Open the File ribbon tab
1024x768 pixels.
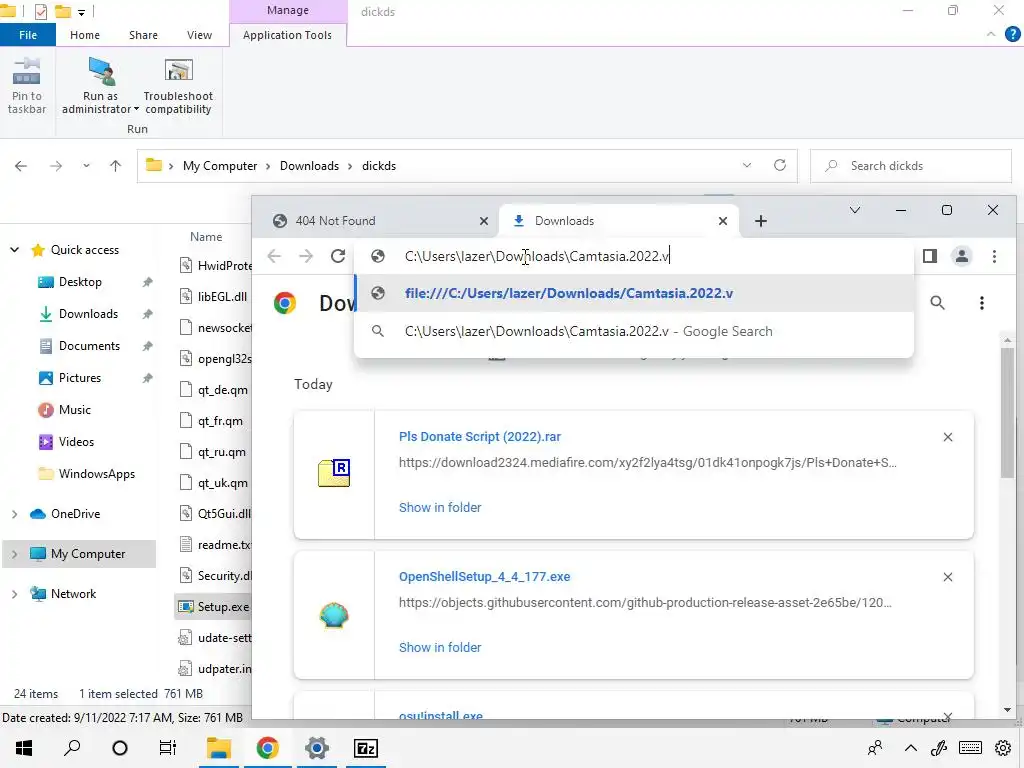[27, 35]
